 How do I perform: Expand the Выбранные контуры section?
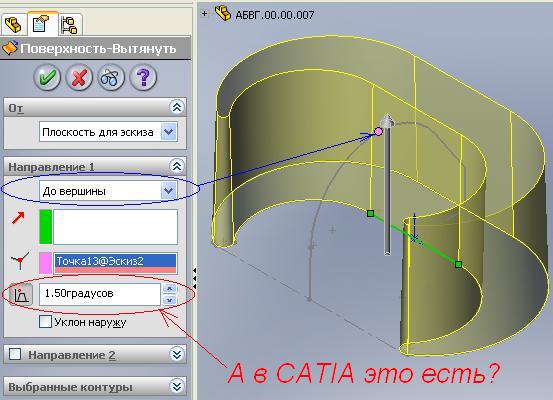[176, 386]
